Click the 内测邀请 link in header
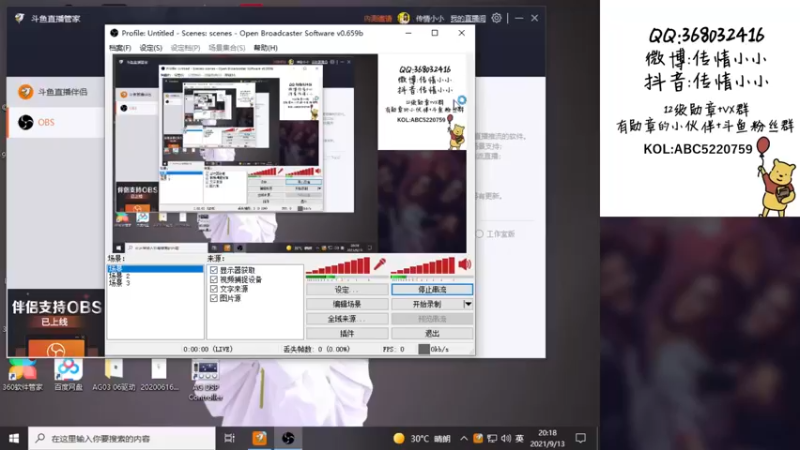 tap(378, 19)
